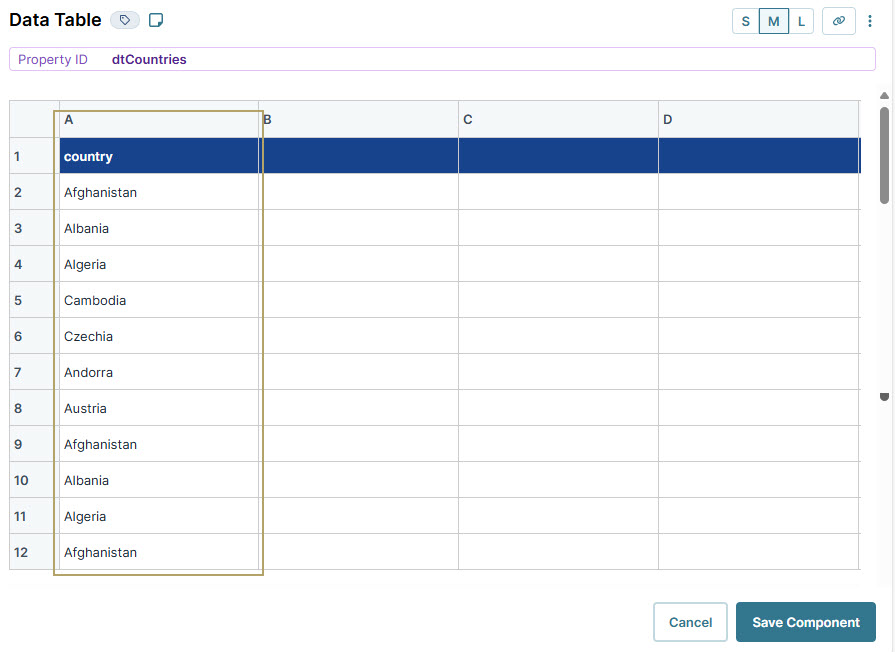The width and height of the screenshot is (895, 652).
Task: Select the Algeria cell in row 11
Action: click(x=159, y=516)
